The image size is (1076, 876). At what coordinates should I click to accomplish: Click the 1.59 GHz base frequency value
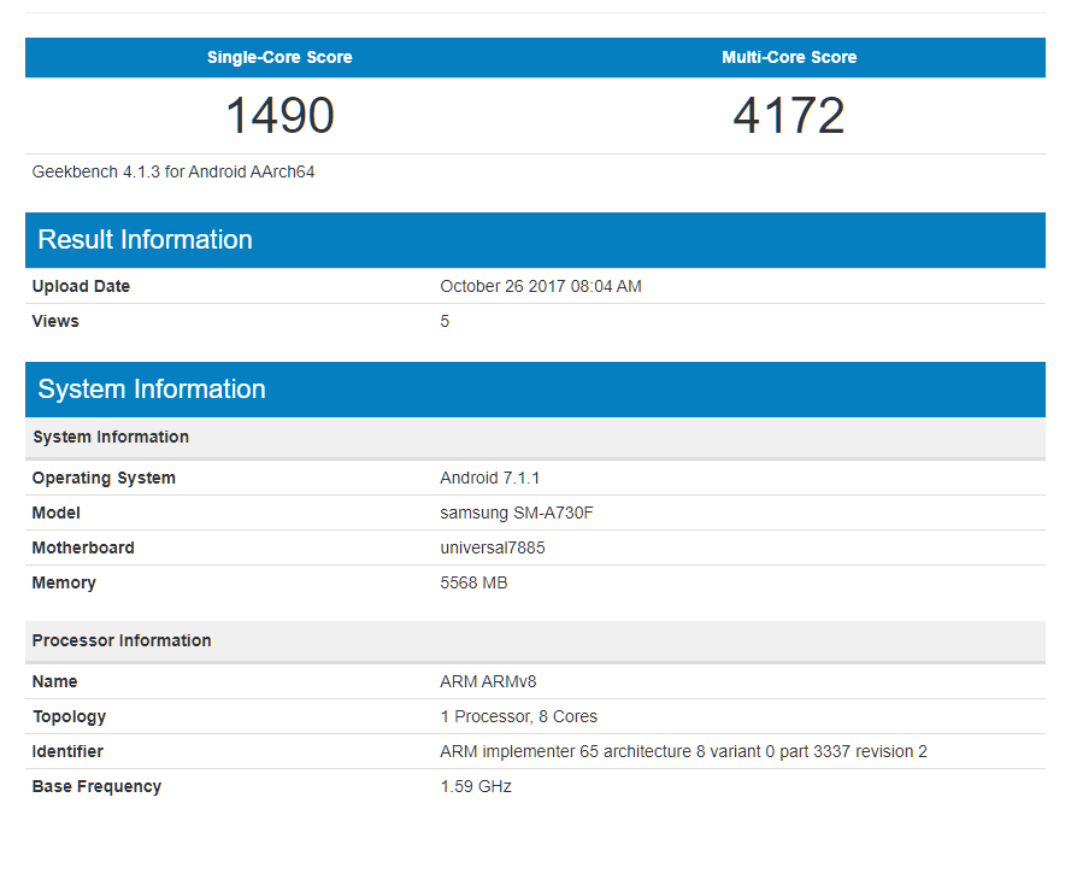(475, 787)
